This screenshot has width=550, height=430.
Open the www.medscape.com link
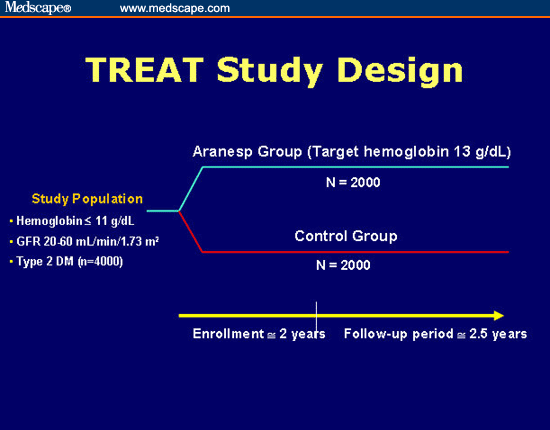175,8
